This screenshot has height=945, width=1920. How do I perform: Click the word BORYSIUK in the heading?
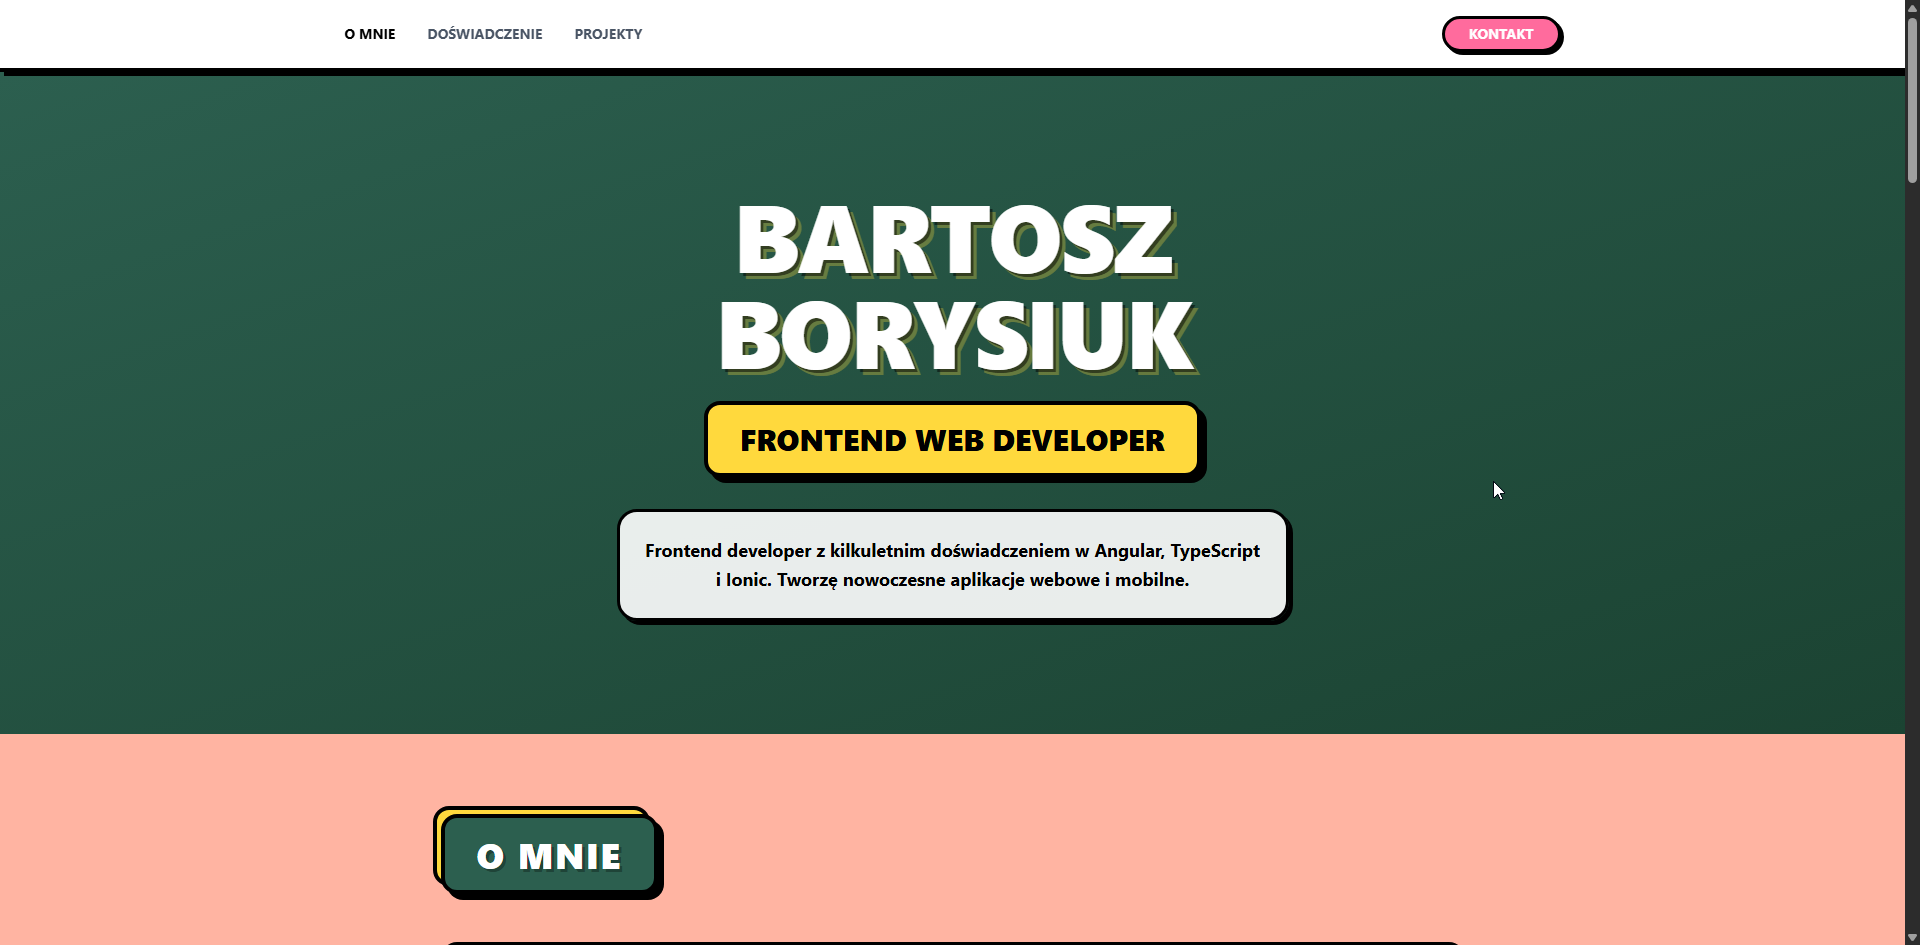[x=953, y=337]
